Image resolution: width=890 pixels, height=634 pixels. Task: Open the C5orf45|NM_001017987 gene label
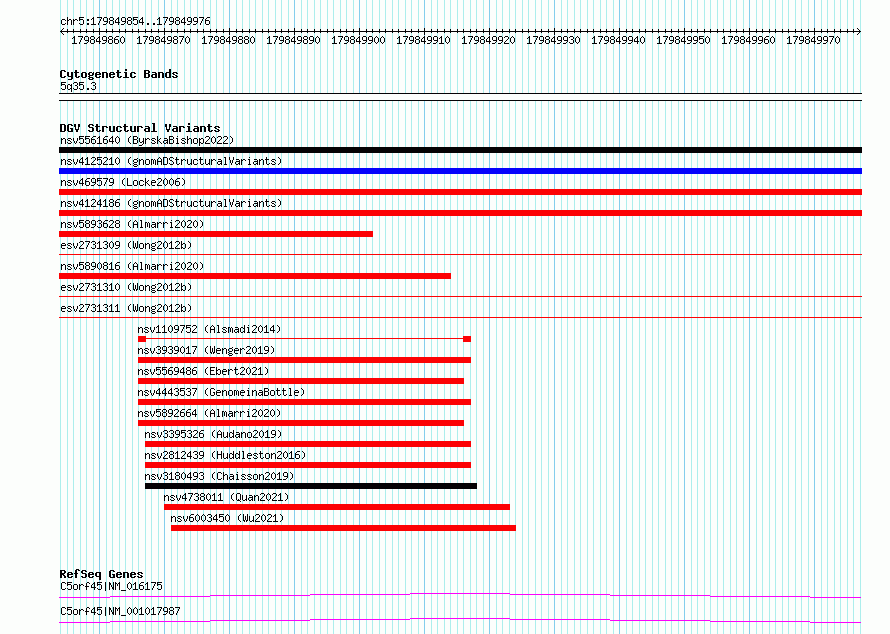click(x=120, y=611)
